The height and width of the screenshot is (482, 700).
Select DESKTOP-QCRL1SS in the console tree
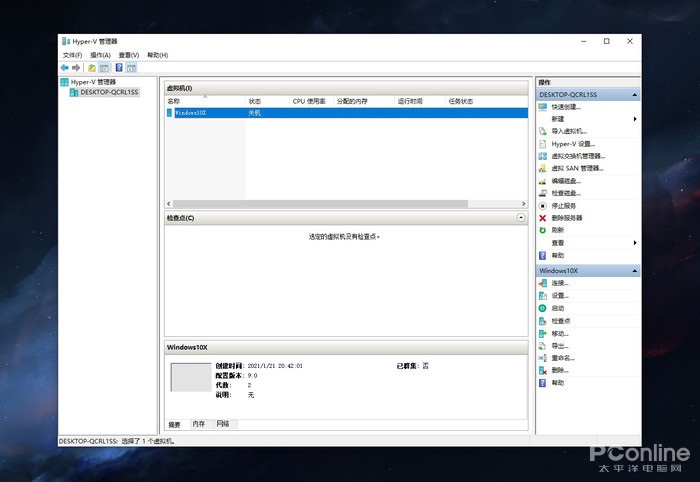pyautogui.click(x=109, y=92)
